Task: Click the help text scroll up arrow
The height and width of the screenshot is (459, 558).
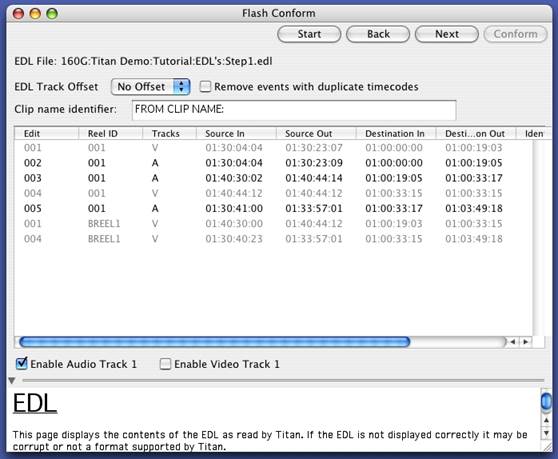Action: coord(546,421)
